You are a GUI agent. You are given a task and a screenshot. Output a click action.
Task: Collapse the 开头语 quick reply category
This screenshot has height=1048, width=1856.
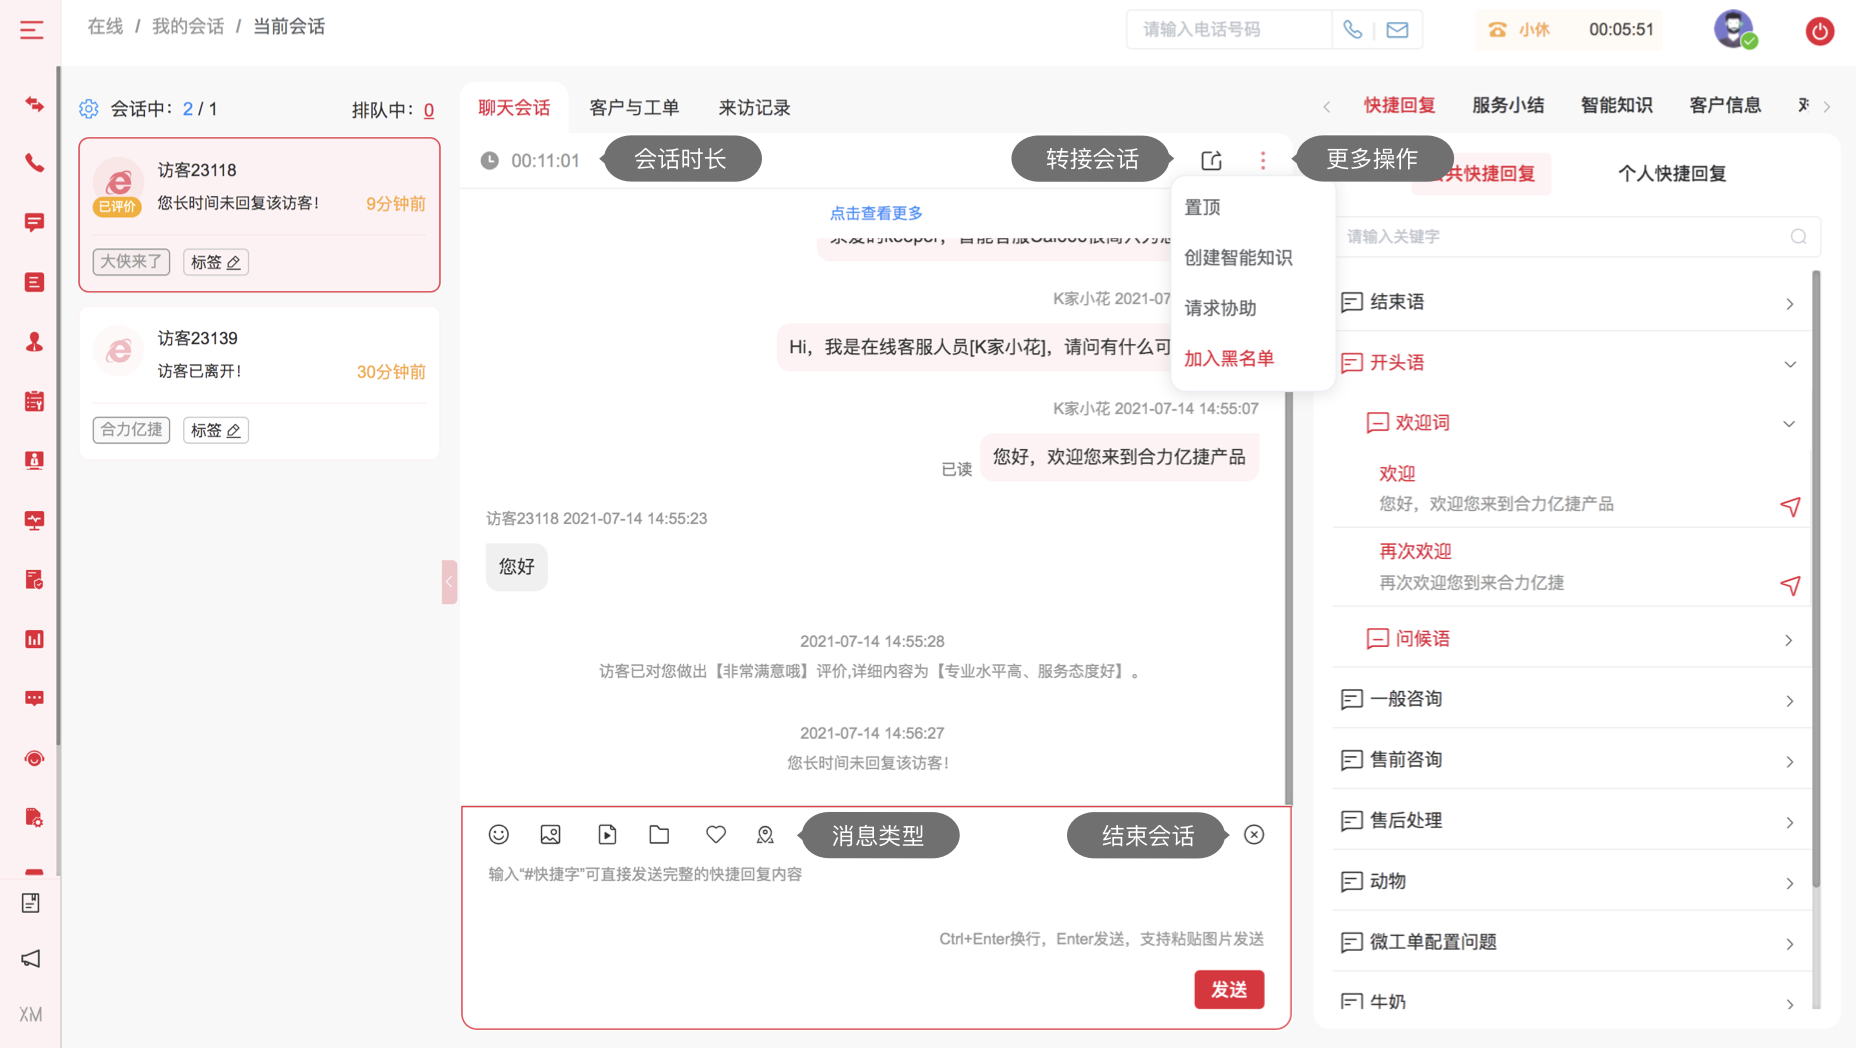(1789, 364)
